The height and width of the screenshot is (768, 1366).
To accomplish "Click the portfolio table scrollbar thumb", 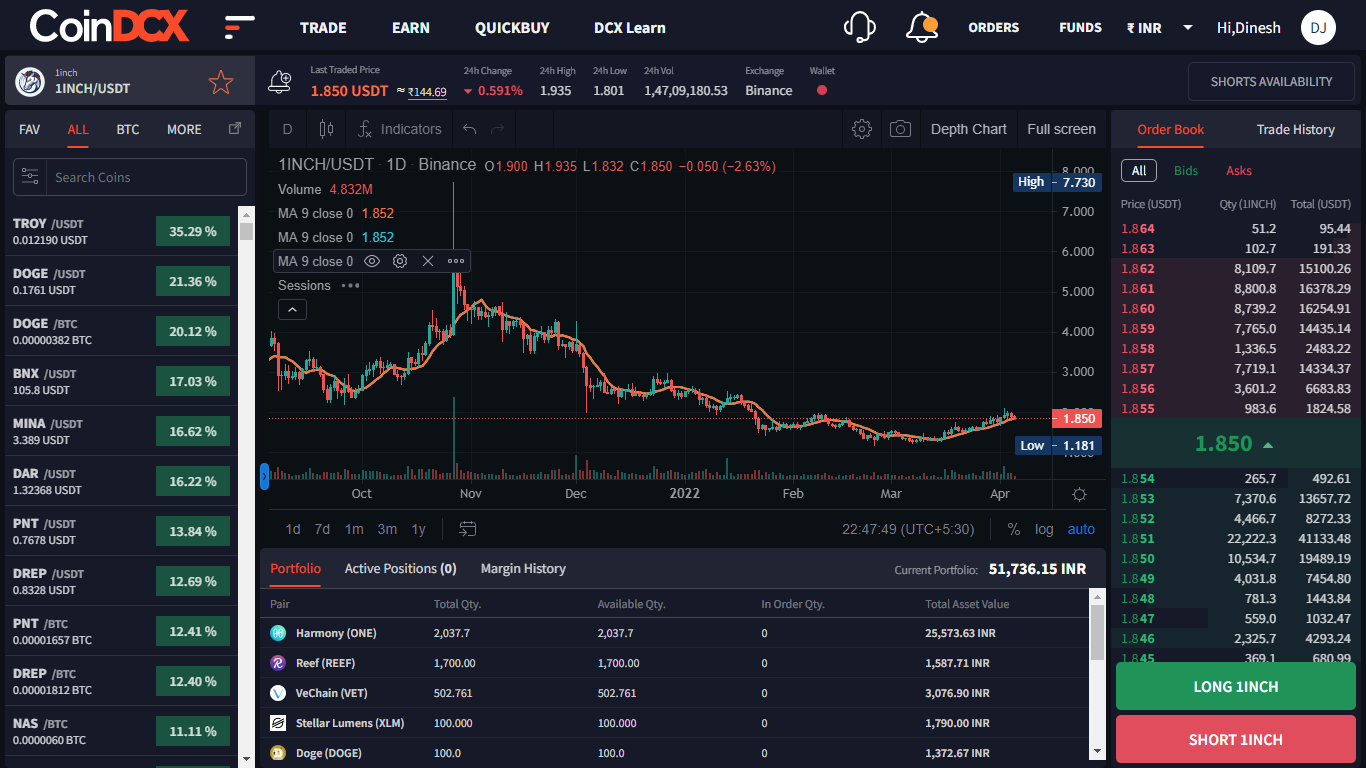I will click(1097, 632).
